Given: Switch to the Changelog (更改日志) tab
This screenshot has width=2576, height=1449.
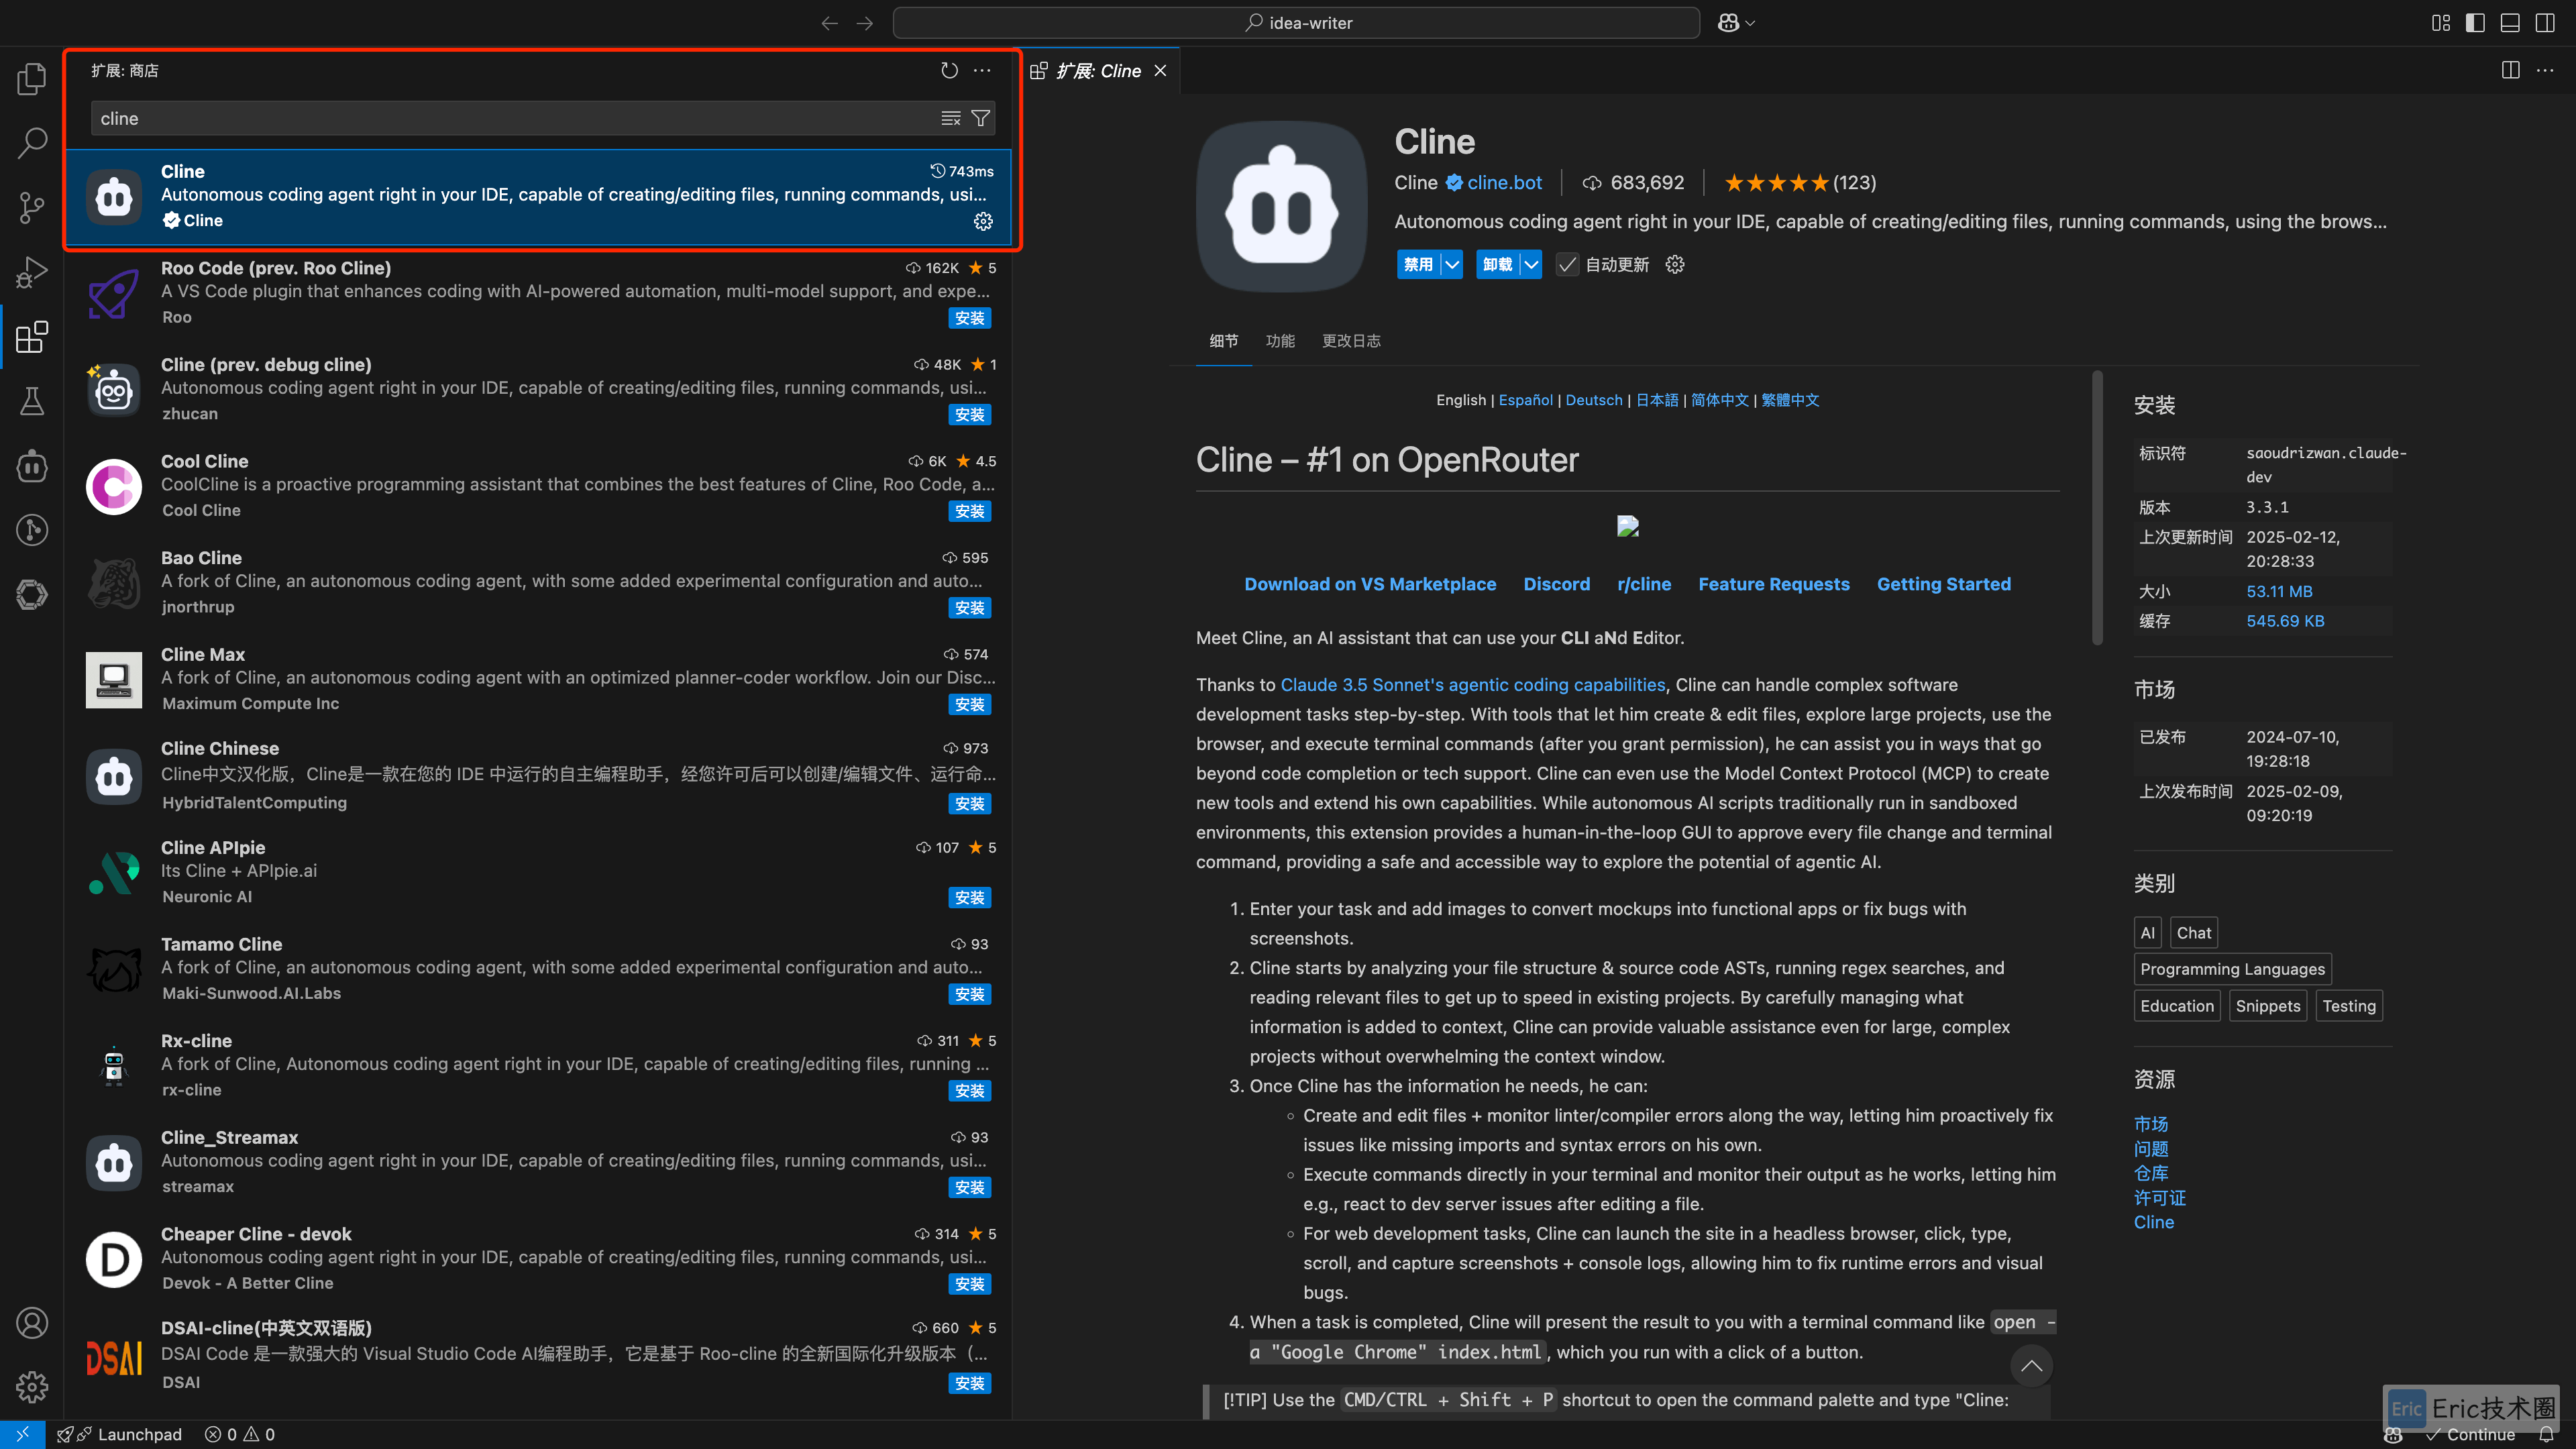Looking at the screenshot, I should pos(1351,341).
